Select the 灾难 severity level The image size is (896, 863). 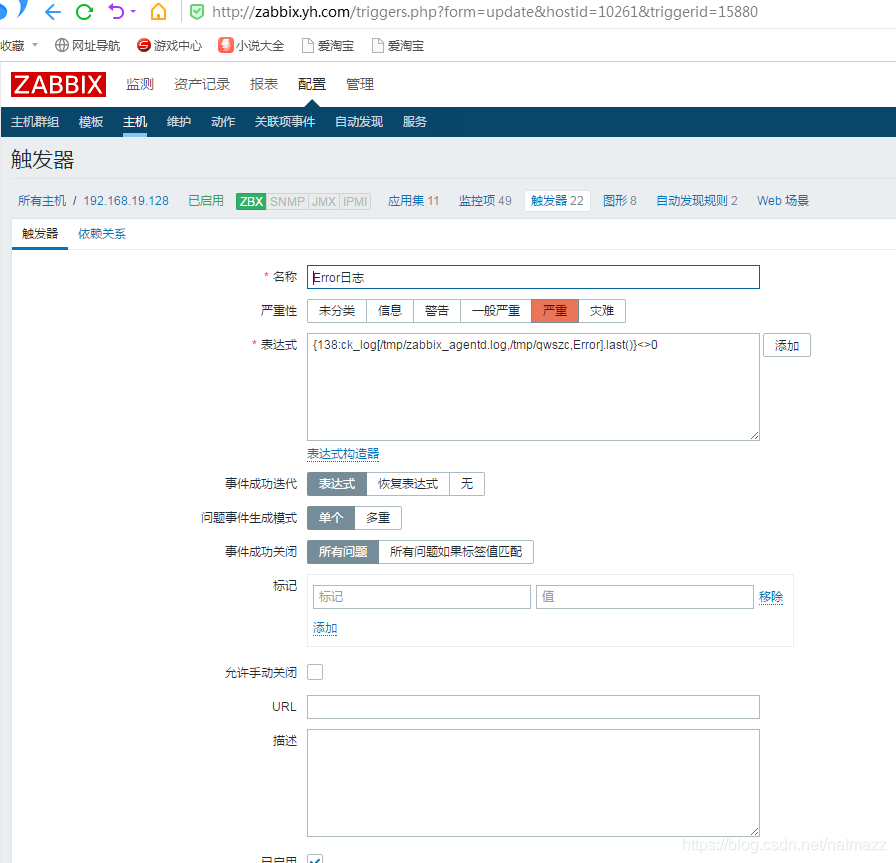click(602, 311)
